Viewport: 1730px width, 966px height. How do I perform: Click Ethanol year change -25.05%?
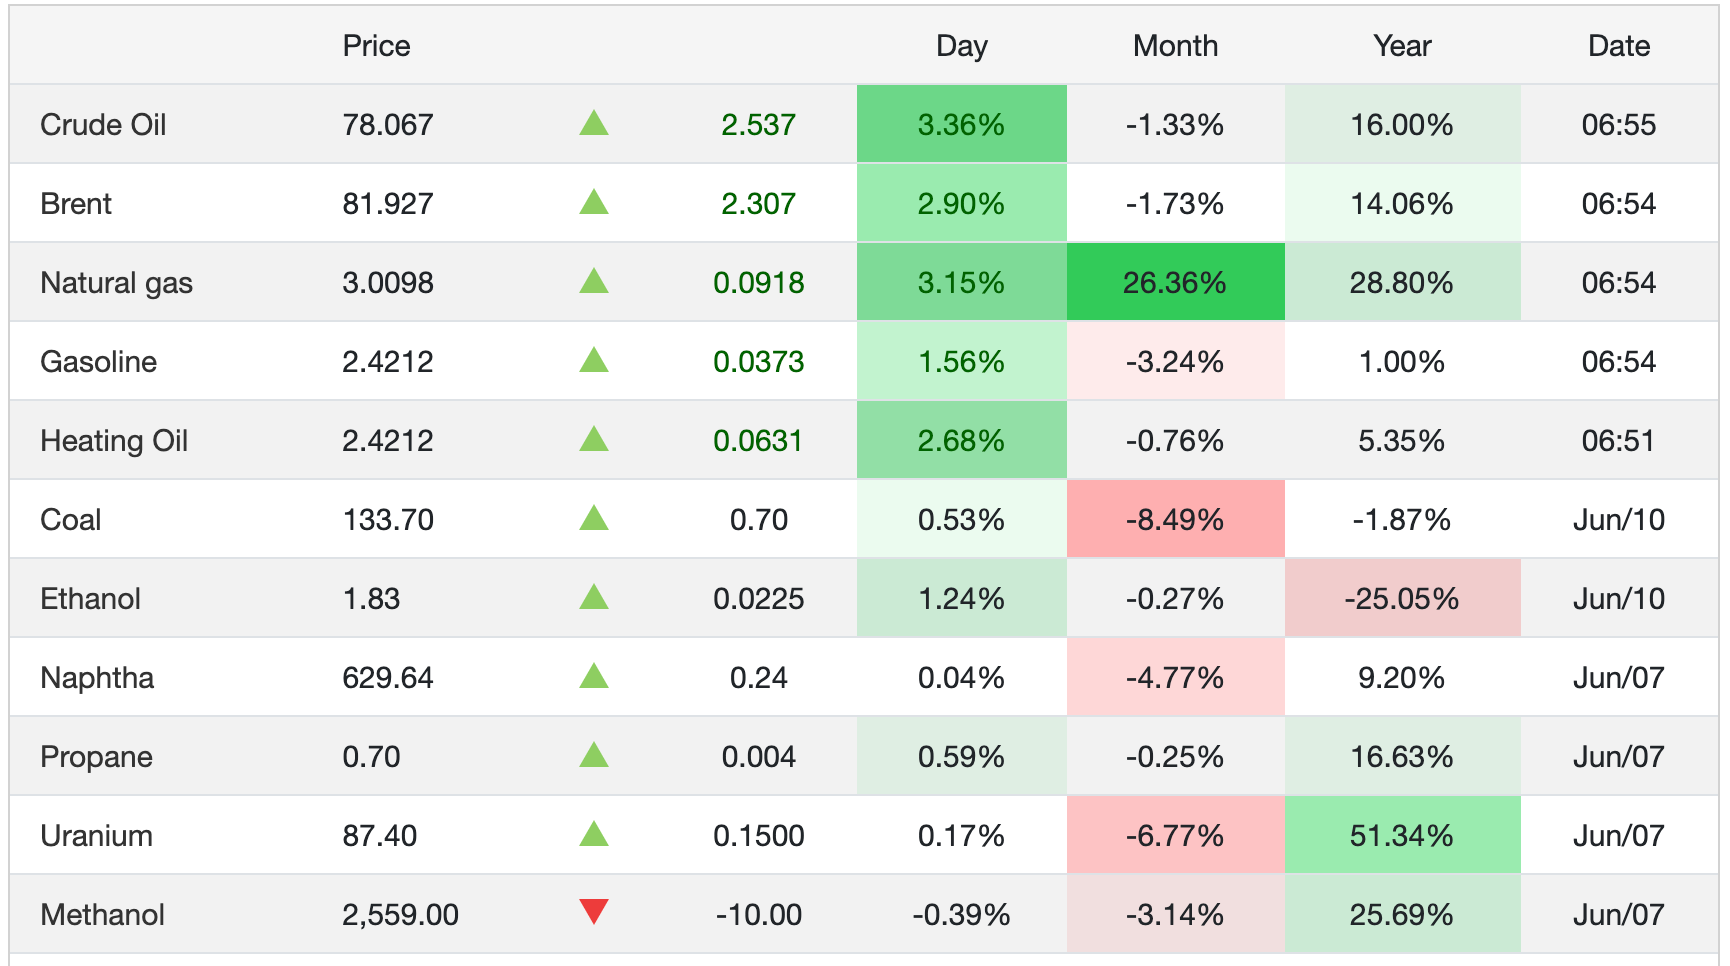(1402, 599)
